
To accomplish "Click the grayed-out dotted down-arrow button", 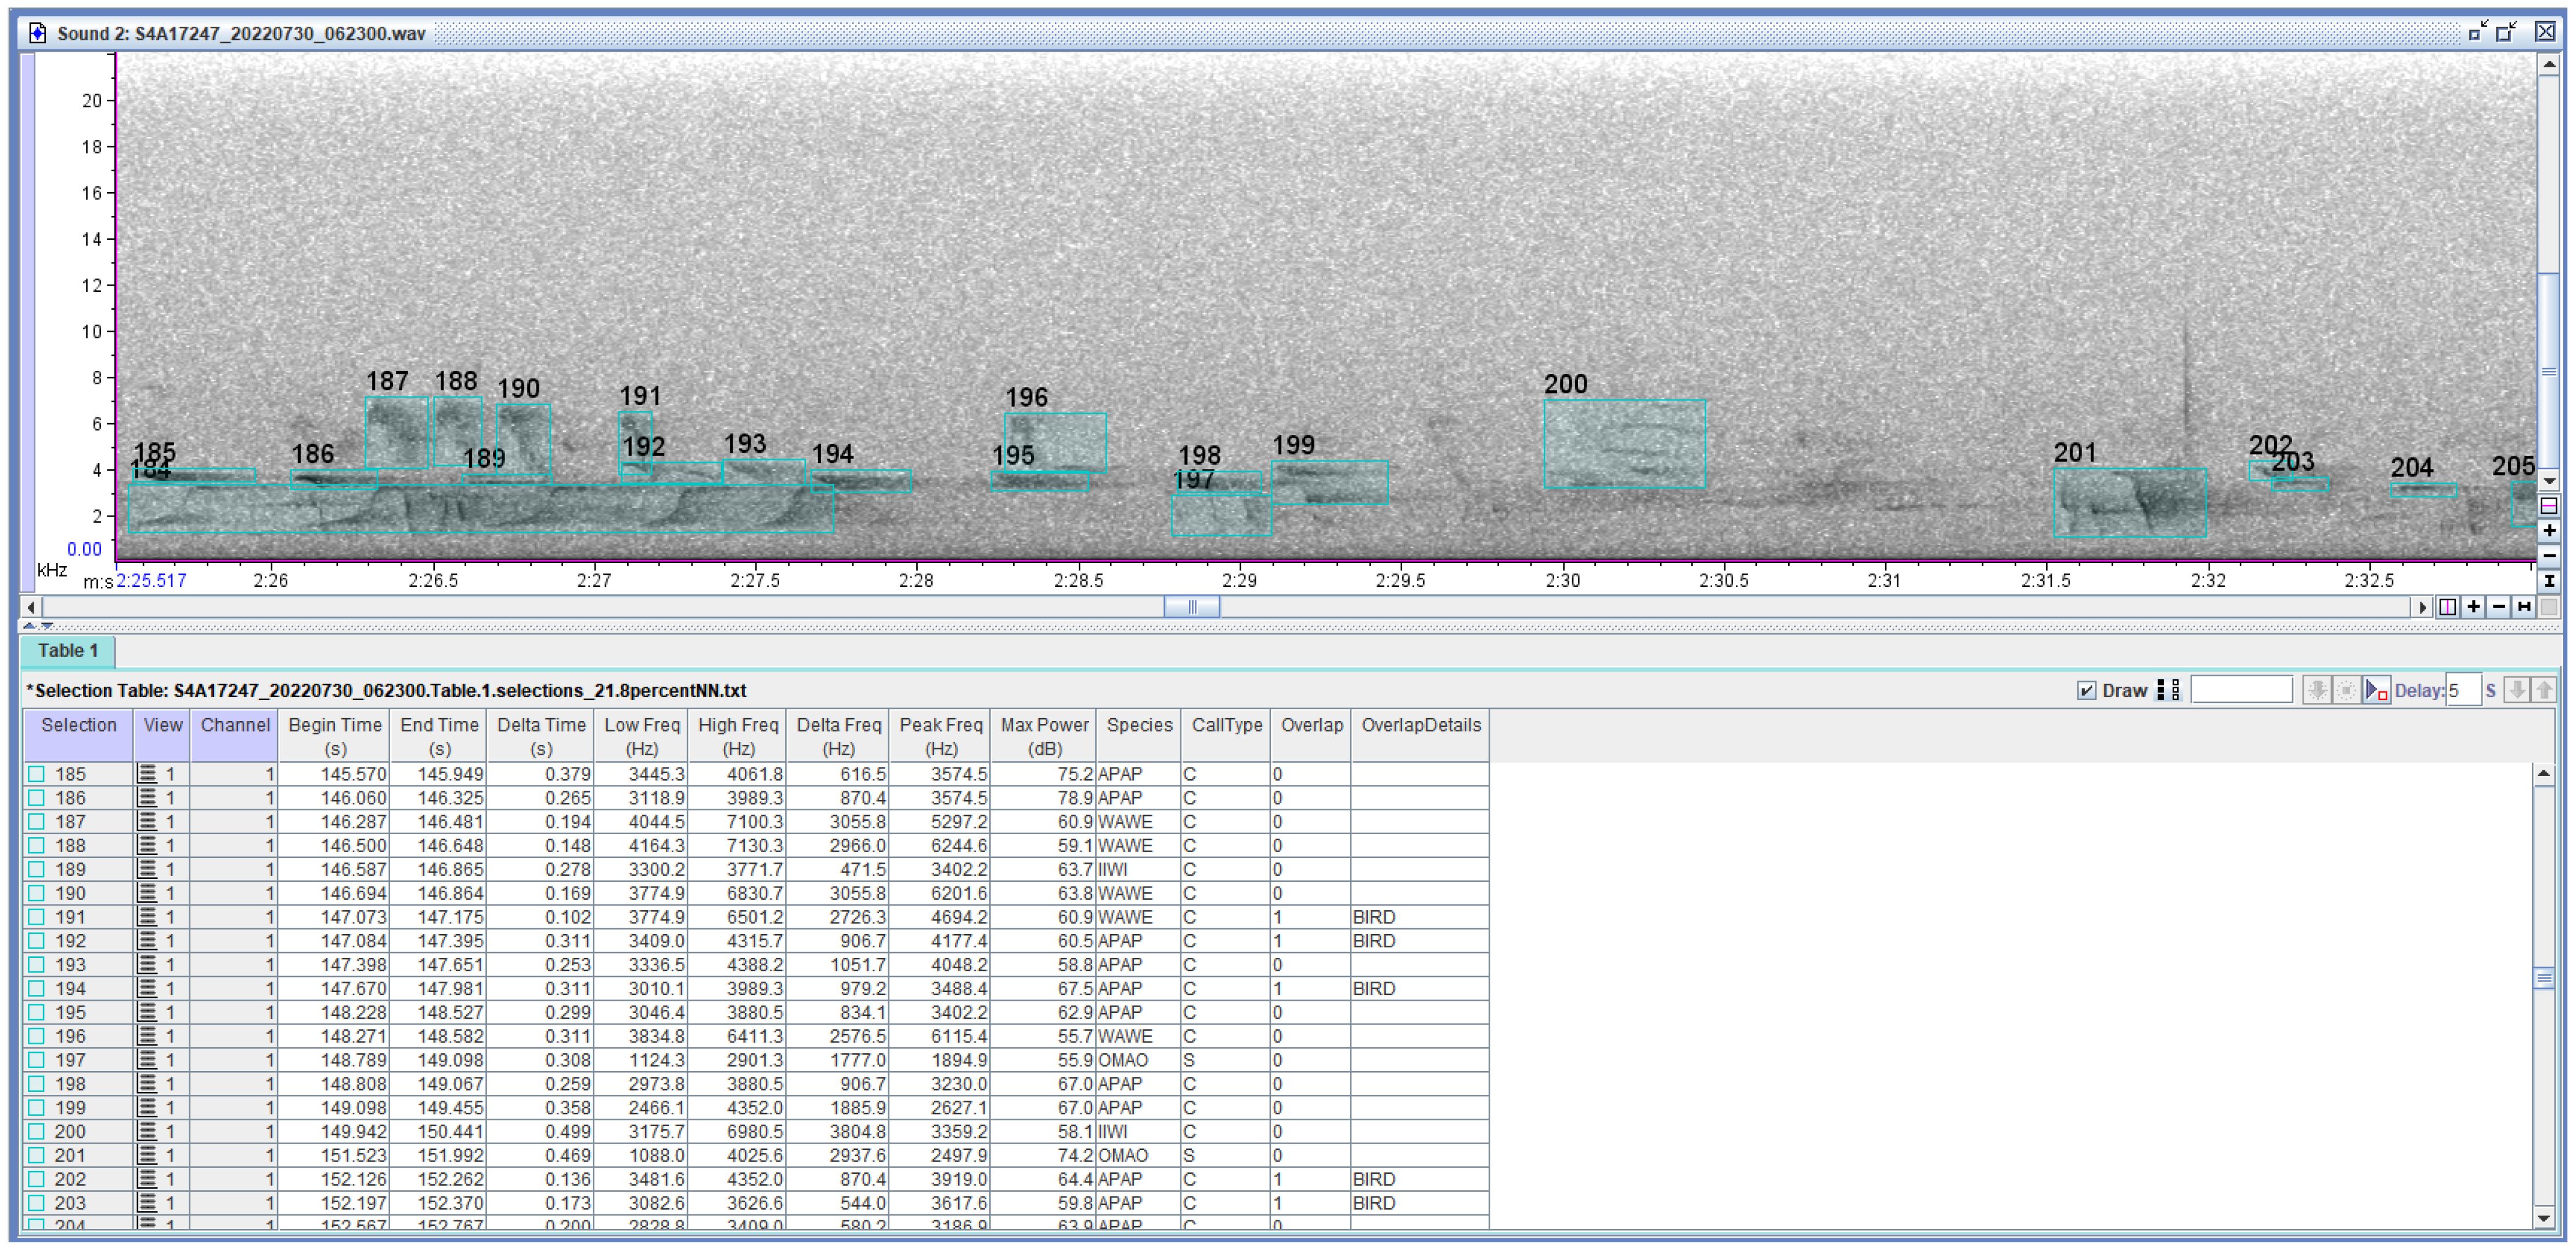I will [x=2317, y=690].
